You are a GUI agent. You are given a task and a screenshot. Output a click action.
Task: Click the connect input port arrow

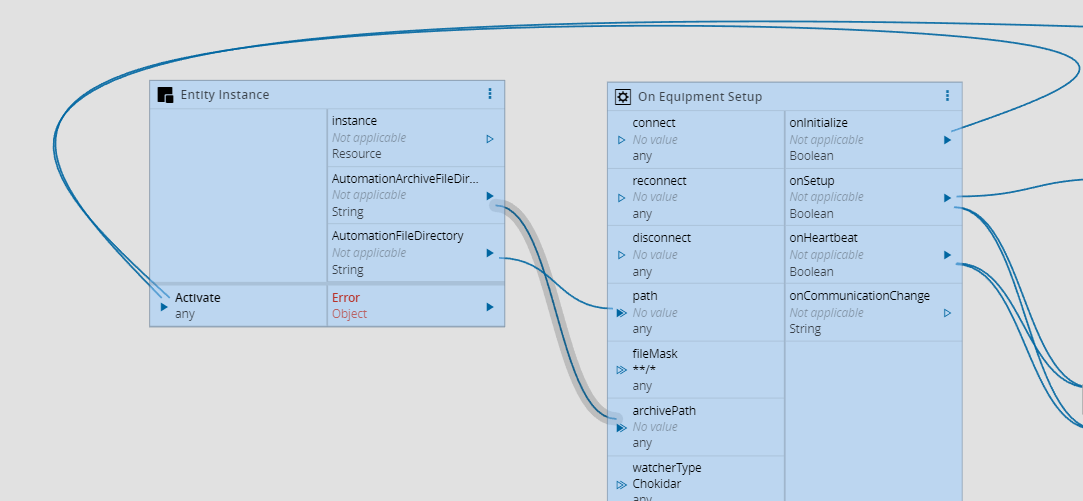pyautogui.click(x=621, y=140)
